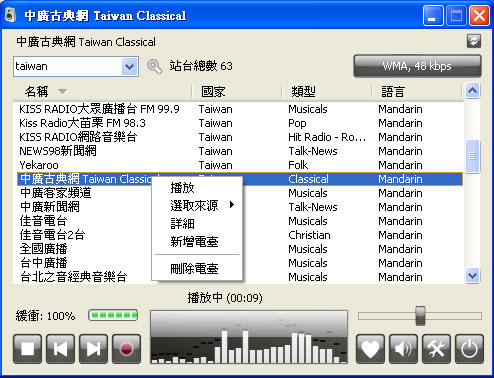Click the highlighted Classical genre cell
Viewport: 494px width, 378px height.
pos(308,179)
